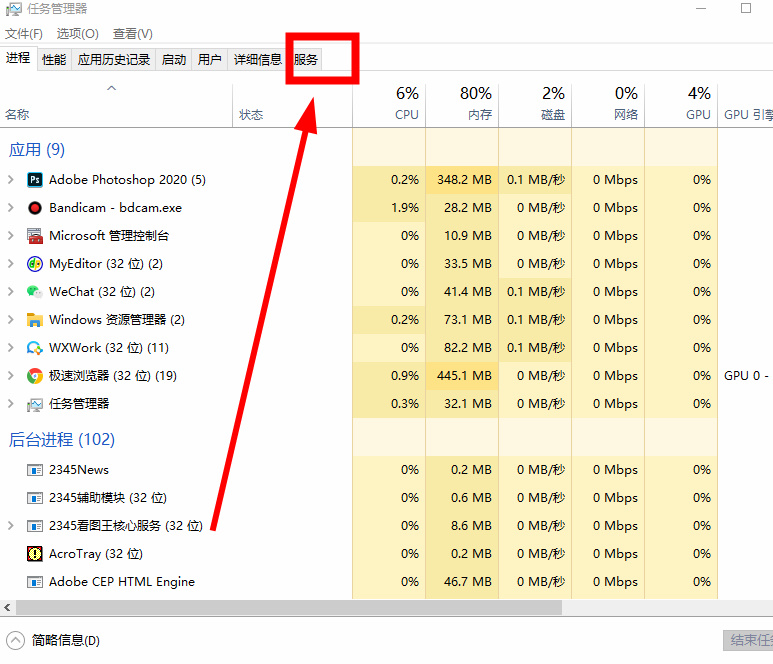
Task: Select the Adobe CEP HTML Engine row
Action: 122,582
